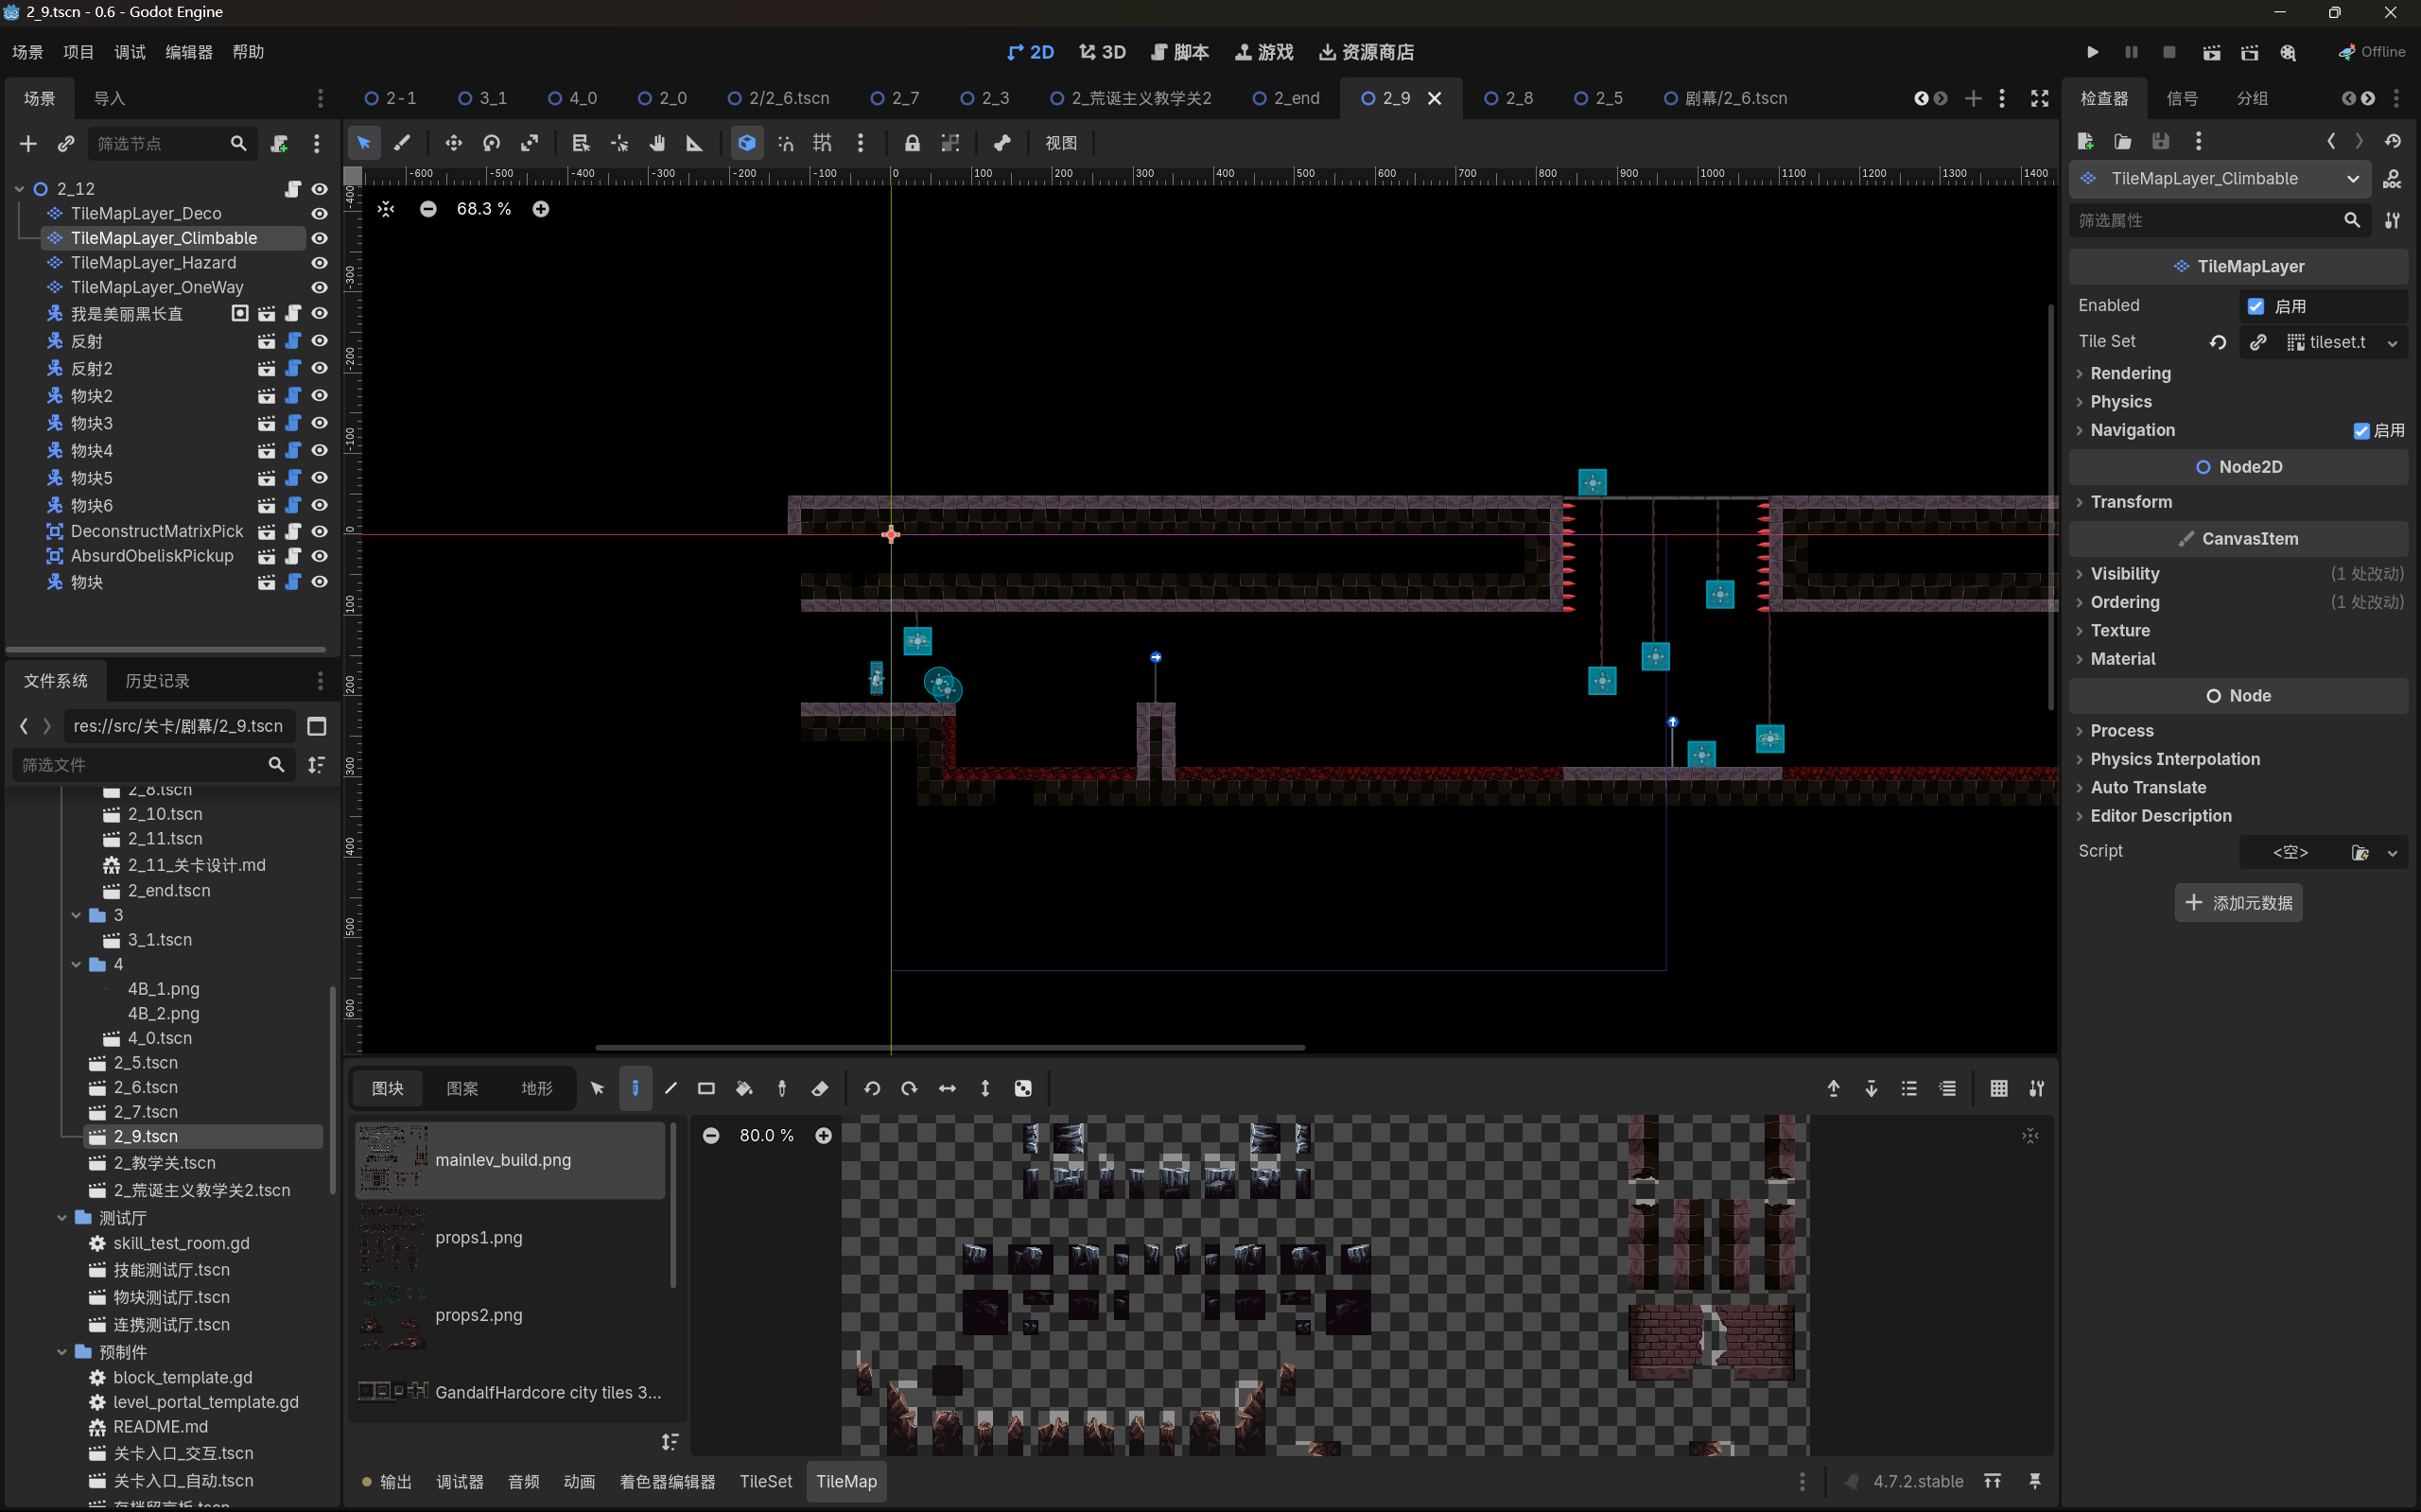Open the 视图 viewport menu button

point(1060,143)
